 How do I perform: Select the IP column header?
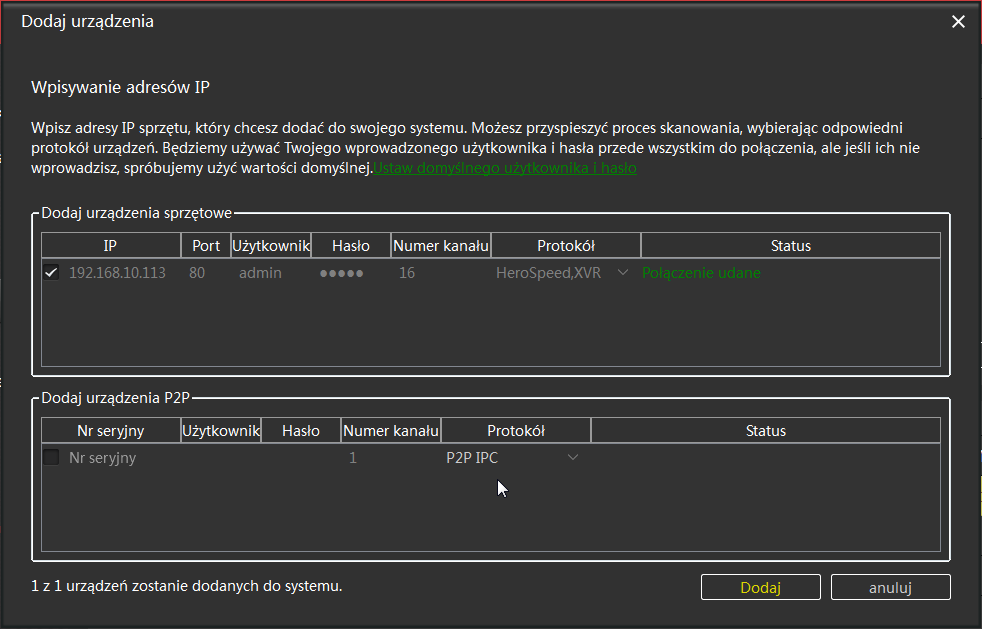click(110, 245)
